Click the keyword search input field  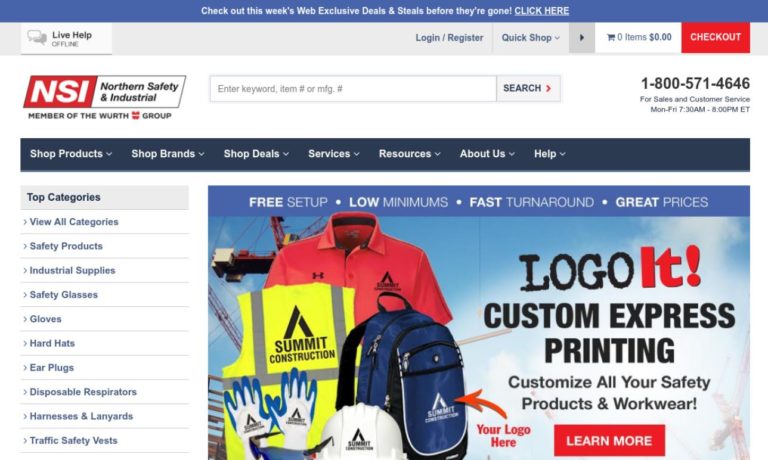point(353,89)
